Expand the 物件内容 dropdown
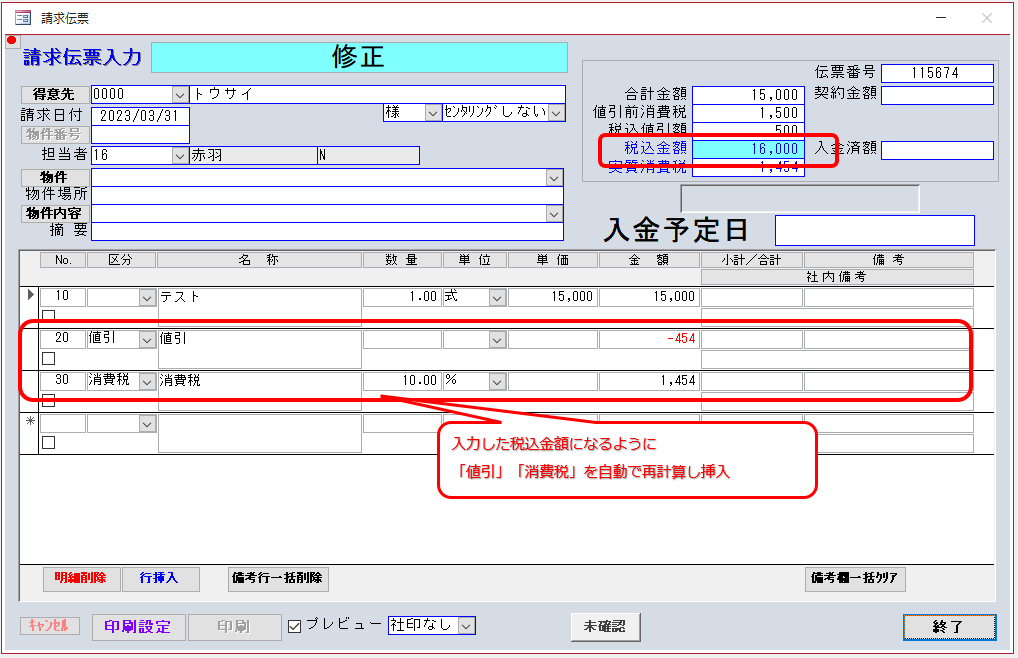 click(553, 213)
